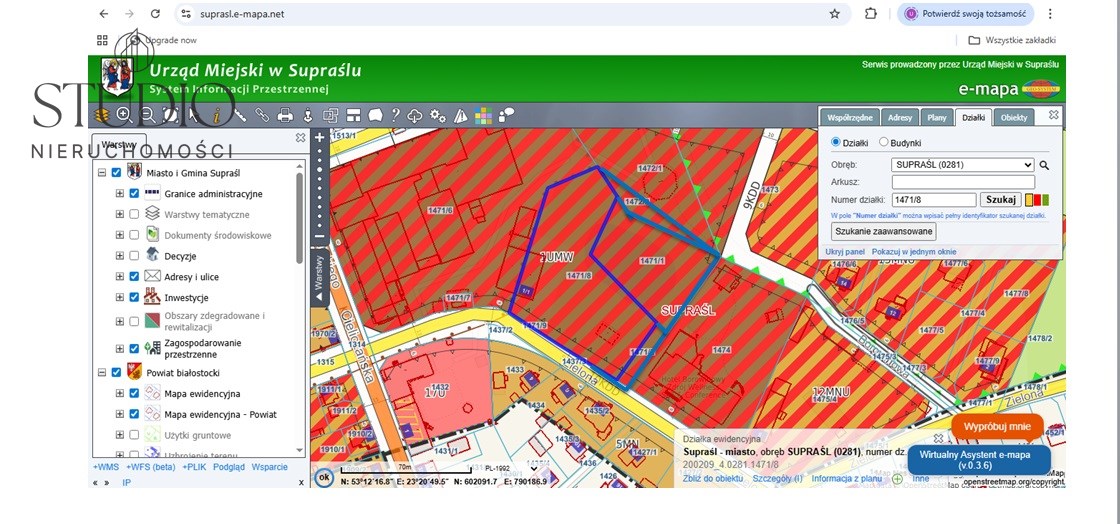This screenshot has width=1120, height=524.
Task: Expand the Inwestycje layer tree node
Action: pyautogui.click(x=119, y=298)
